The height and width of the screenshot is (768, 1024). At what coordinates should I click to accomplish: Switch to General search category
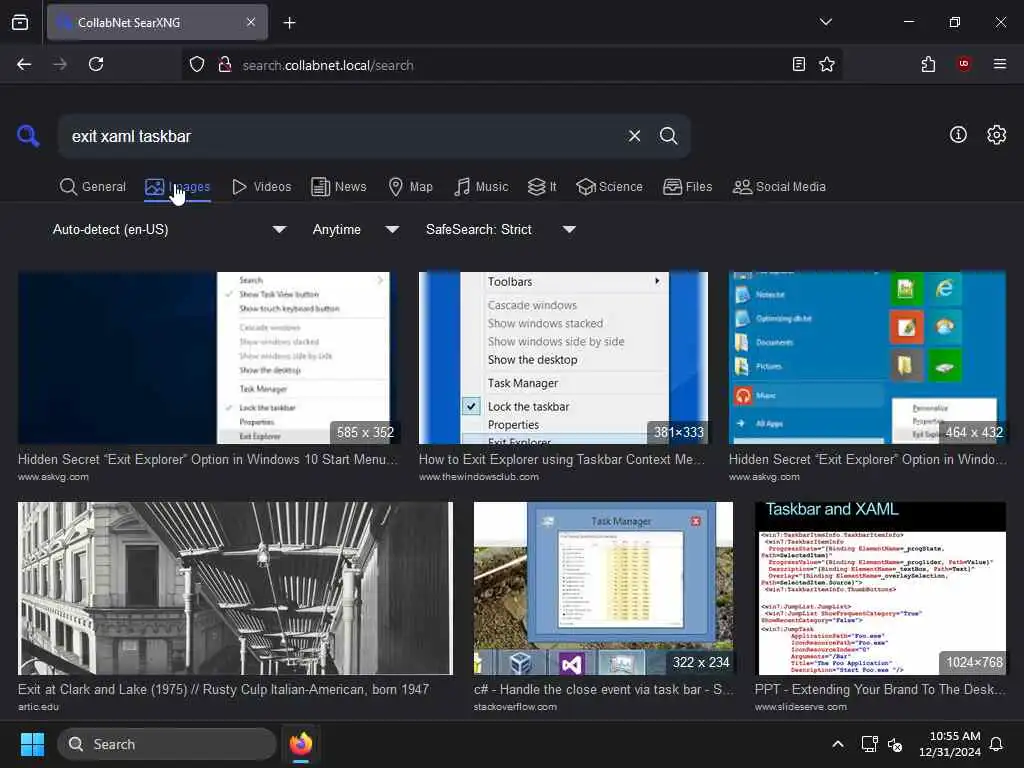click(93, 187)
